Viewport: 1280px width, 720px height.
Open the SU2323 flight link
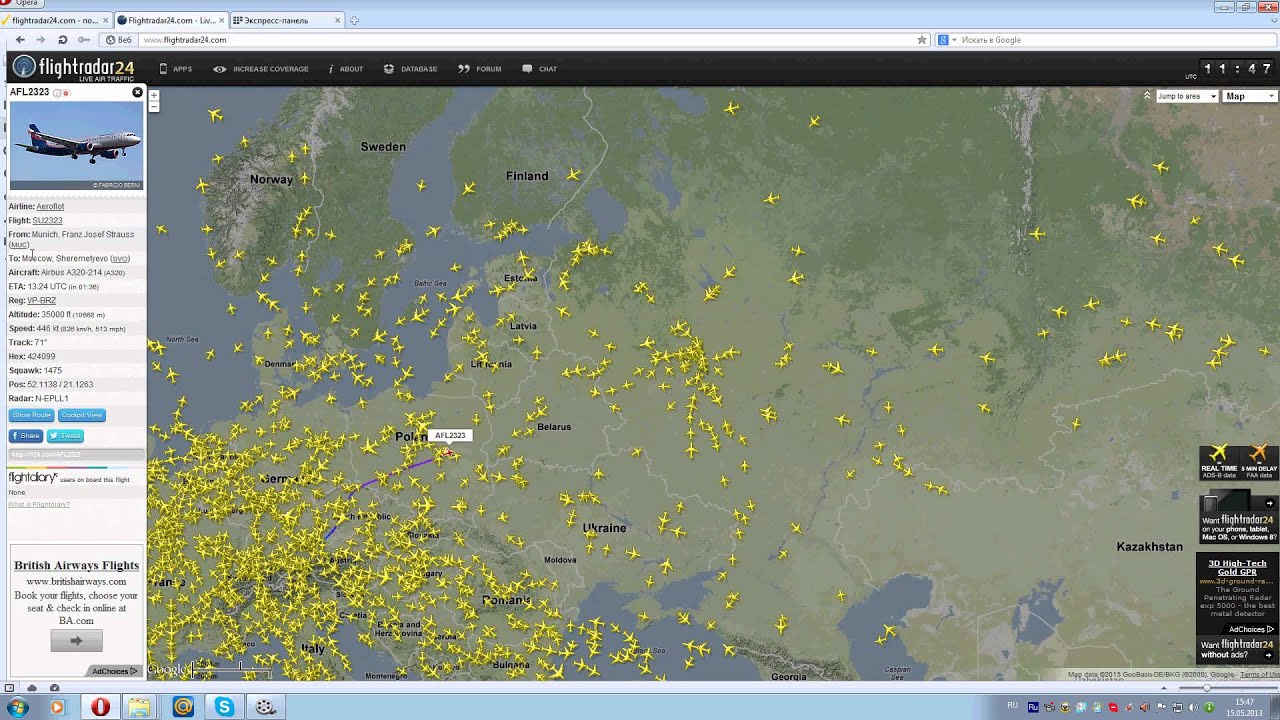[47, 220]
